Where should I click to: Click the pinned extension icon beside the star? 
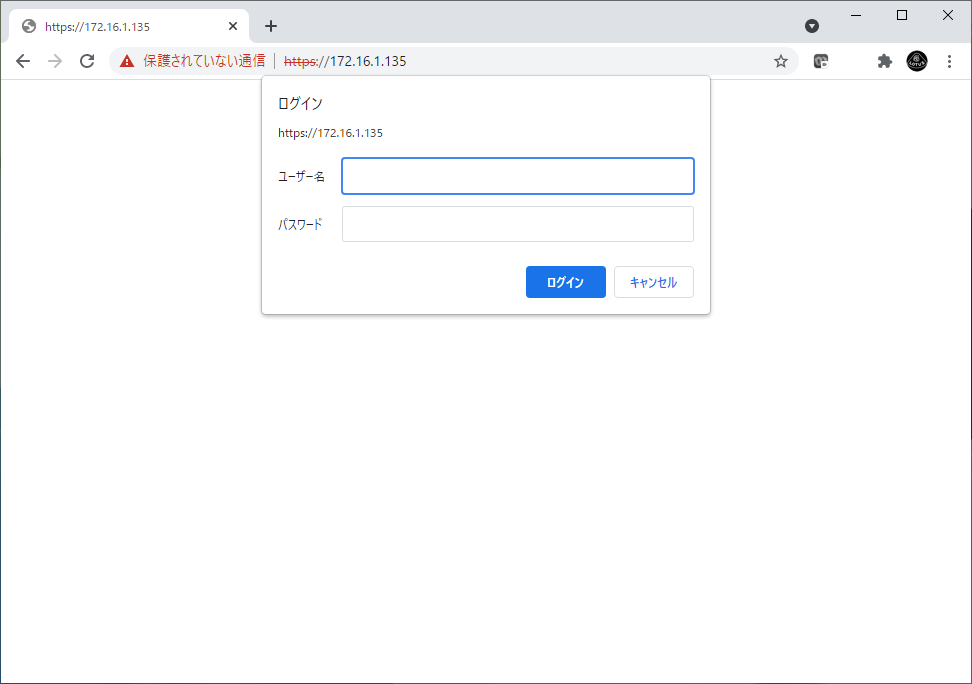(x=821, y=61)
